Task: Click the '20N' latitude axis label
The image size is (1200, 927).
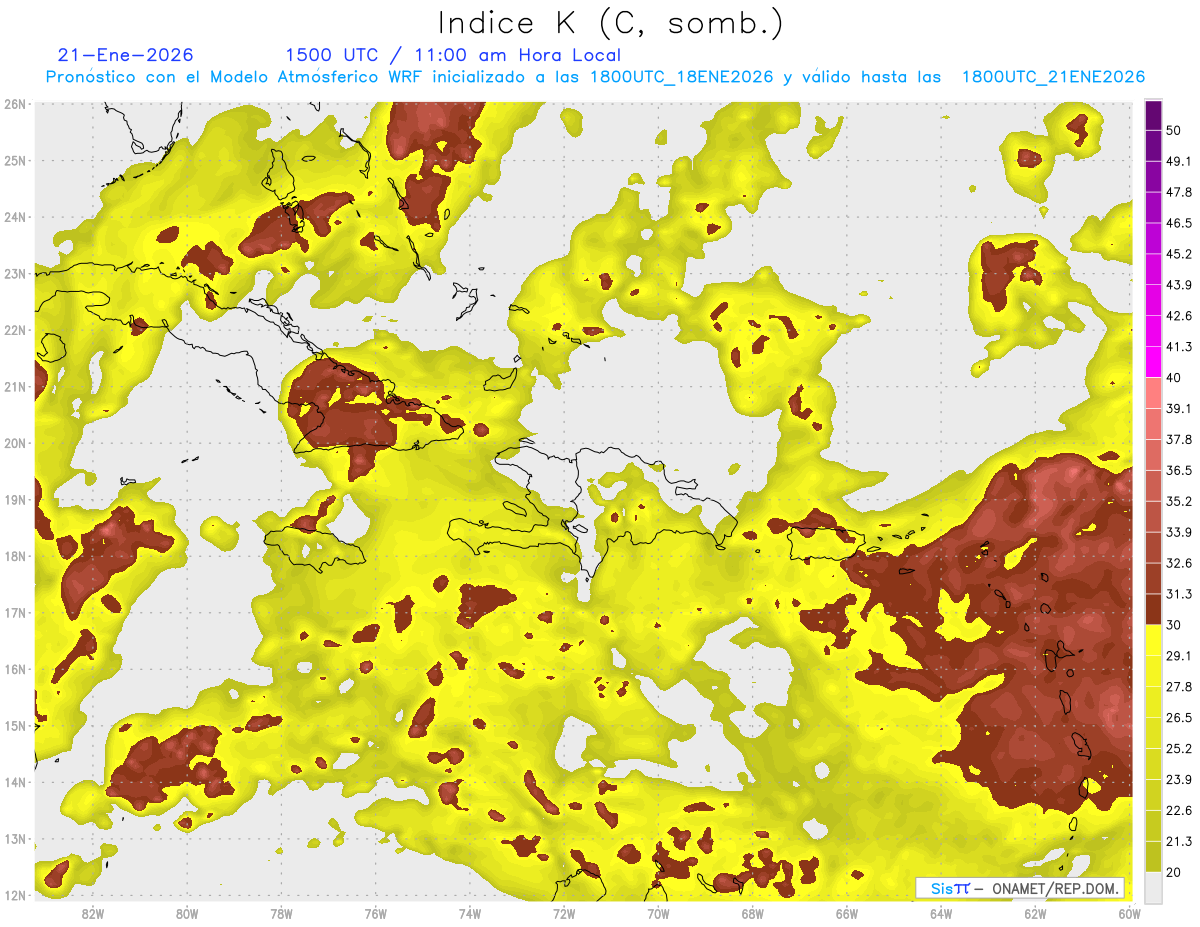Action: [15, 443]
